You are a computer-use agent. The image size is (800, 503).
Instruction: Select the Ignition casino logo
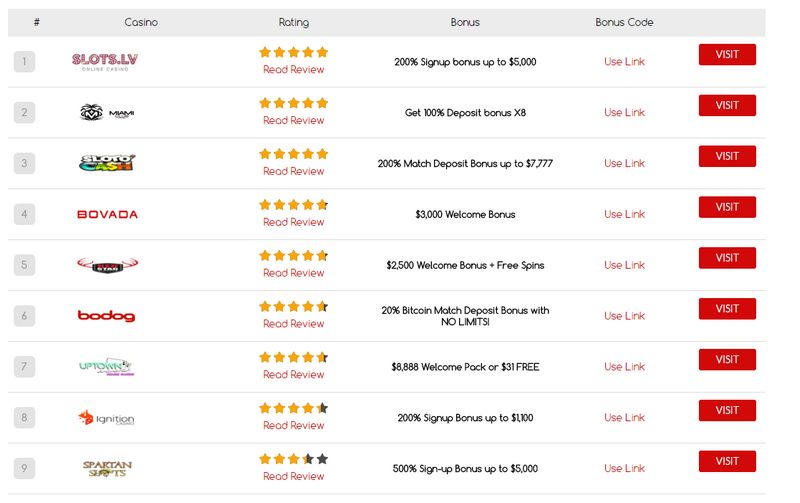[106, 418]
